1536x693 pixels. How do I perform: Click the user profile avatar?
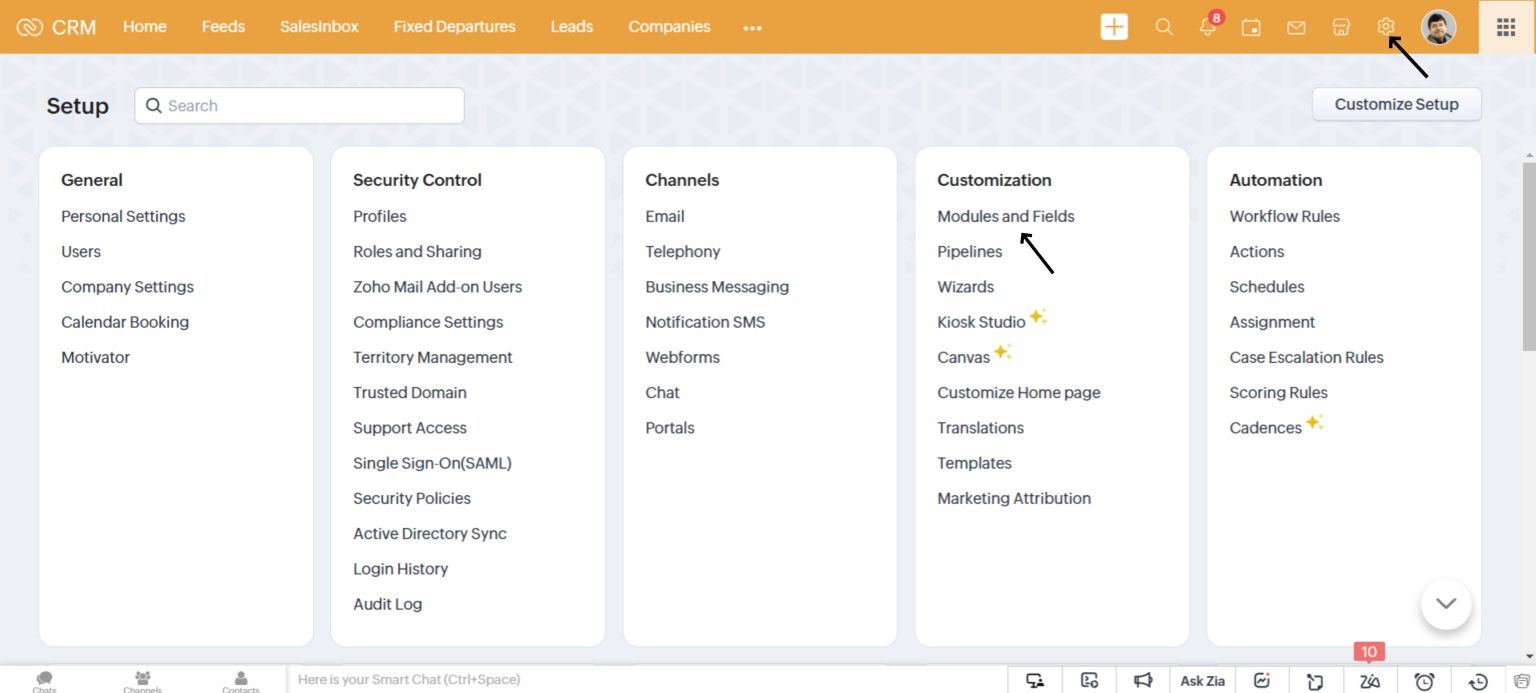pos(1438,27)
